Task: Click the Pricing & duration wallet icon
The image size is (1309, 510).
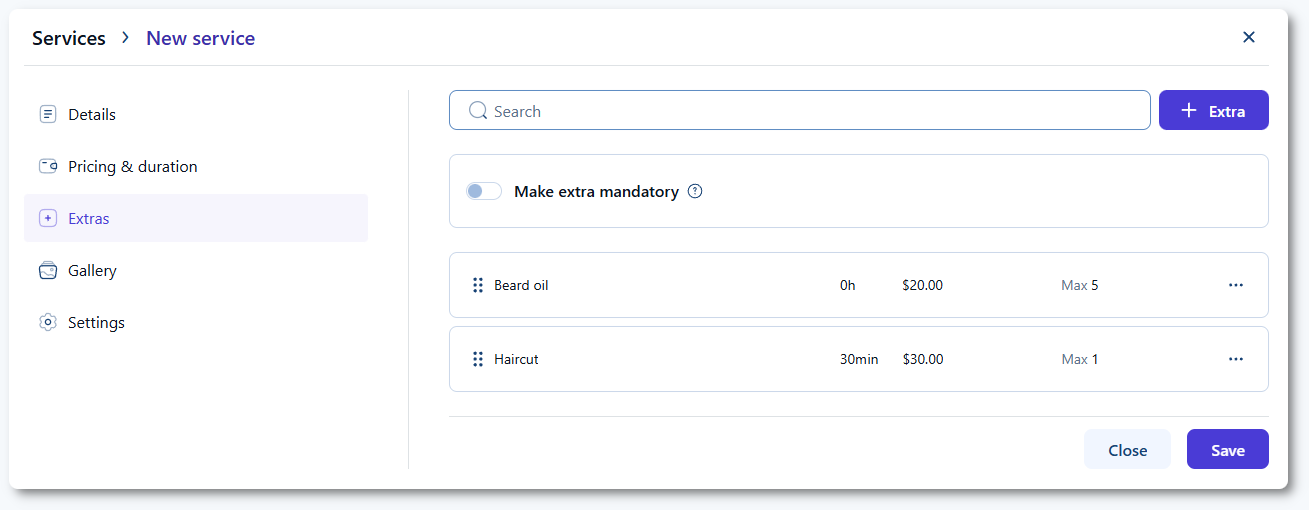Action: pyautogui.click(x=47, y=166)
